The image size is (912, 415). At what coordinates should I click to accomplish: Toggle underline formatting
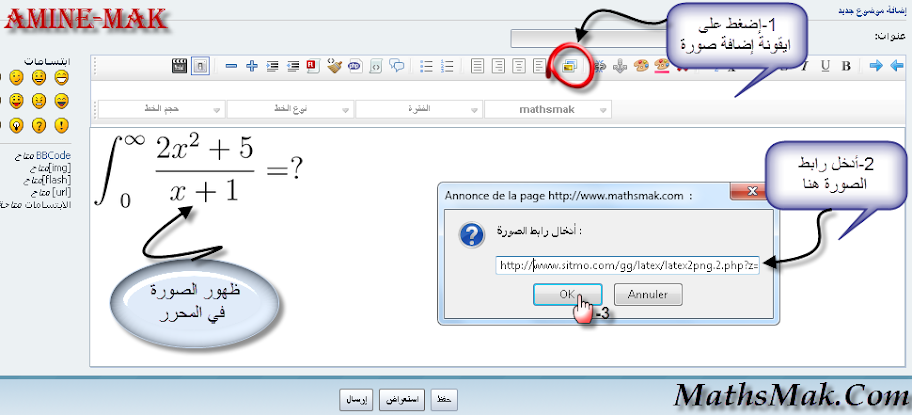[x=825, y=66]
